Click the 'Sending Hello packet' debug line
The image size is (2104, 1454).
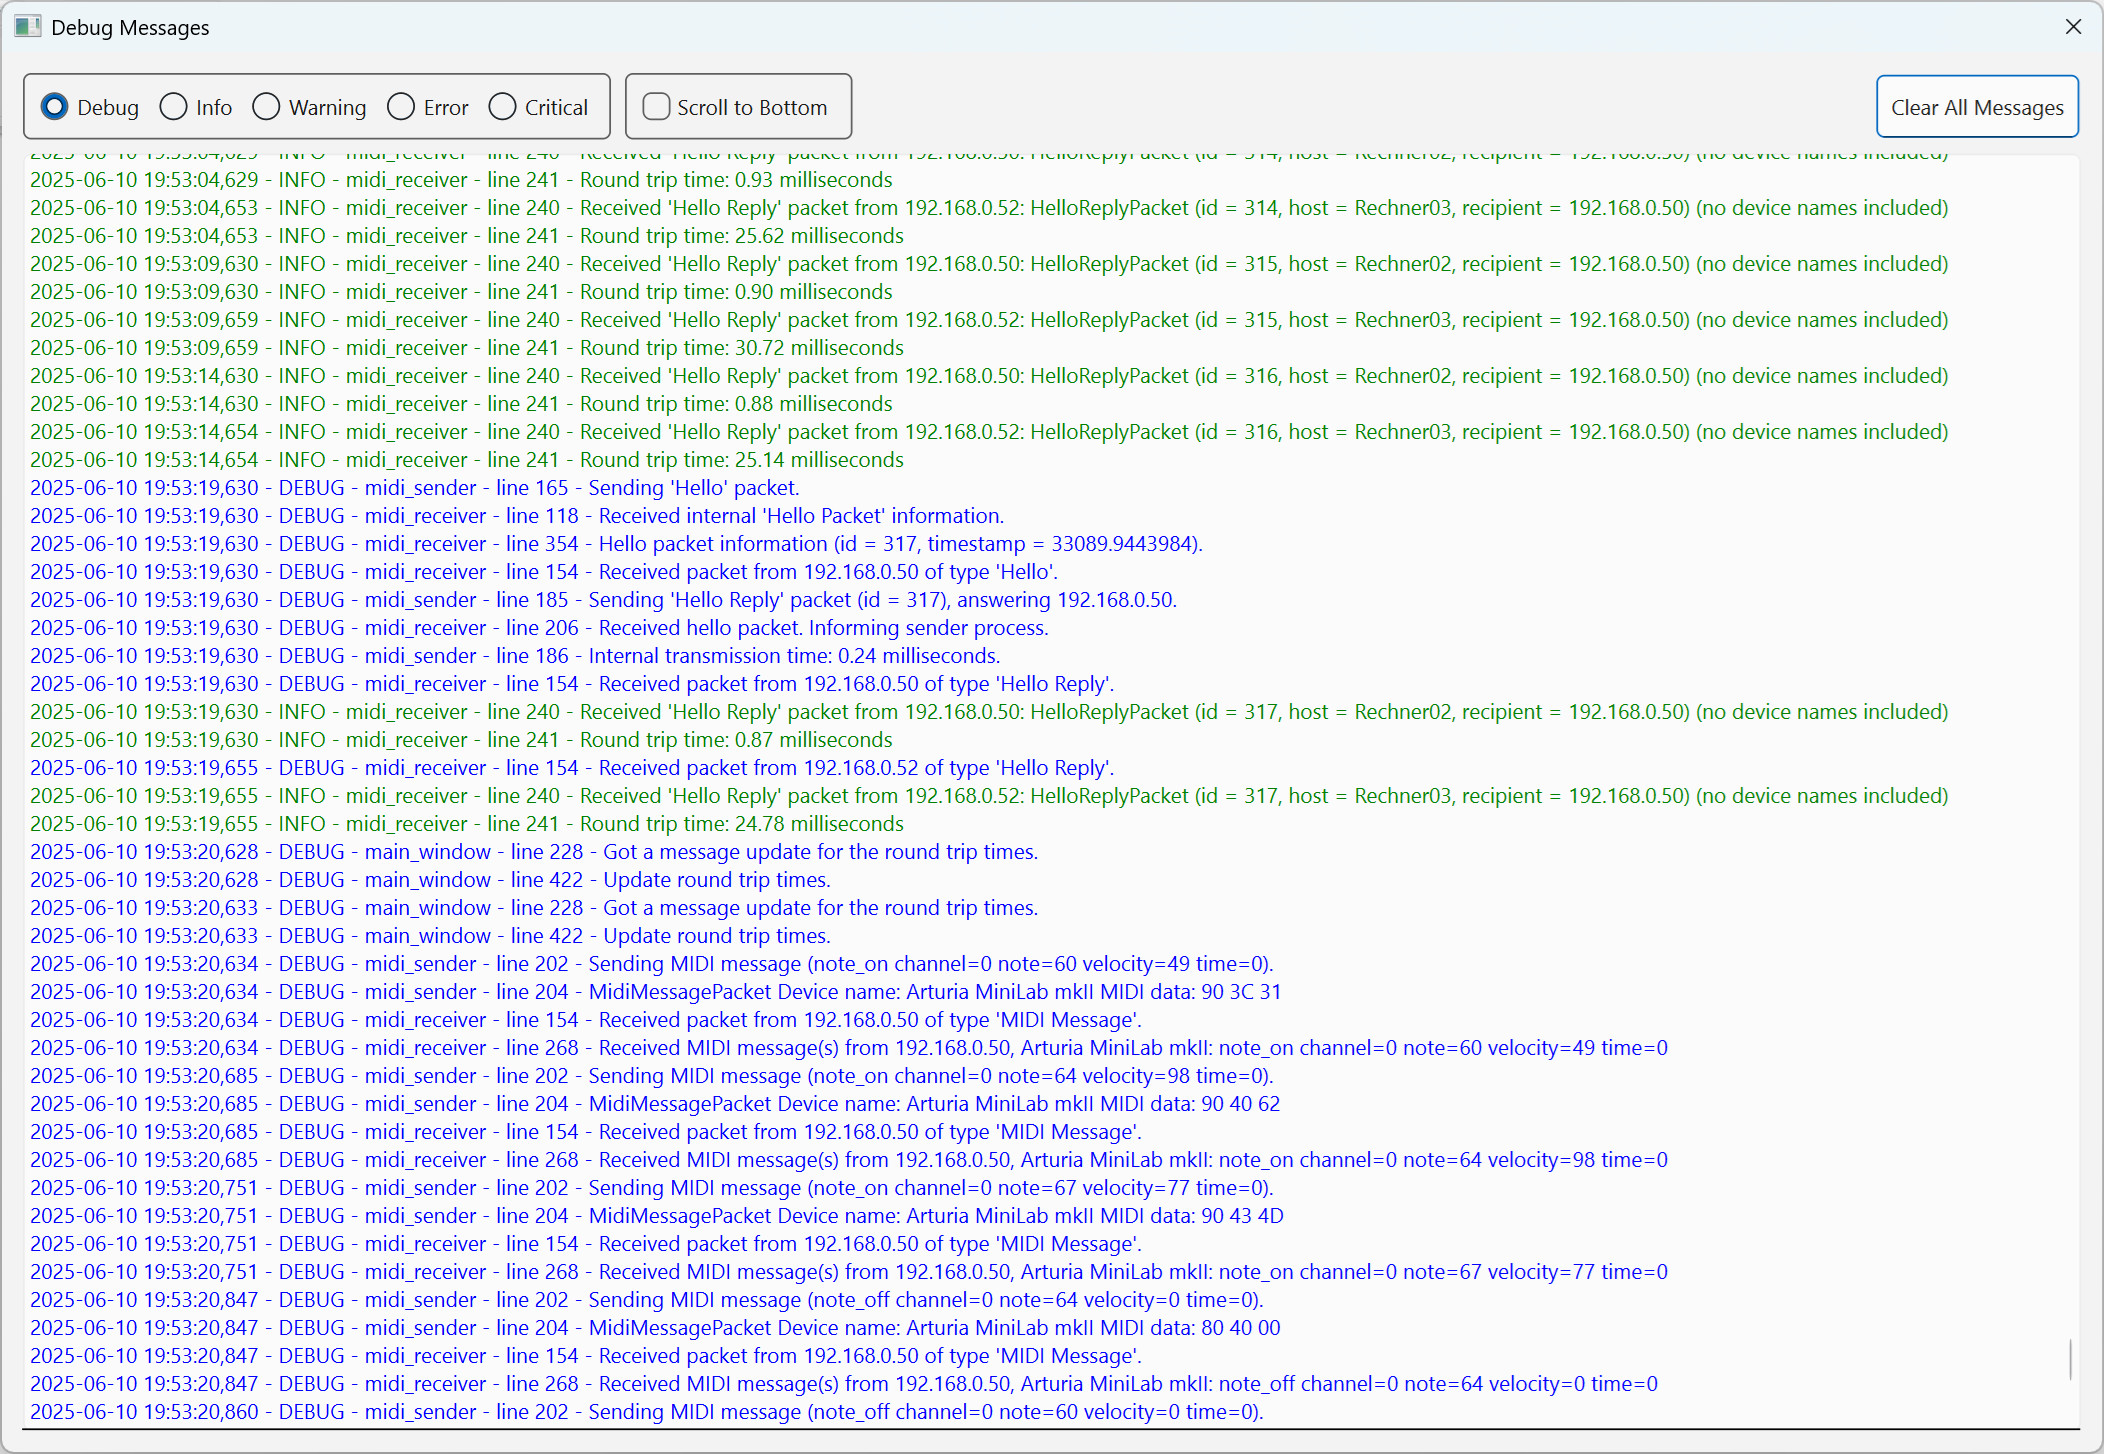tap(414, 488)
